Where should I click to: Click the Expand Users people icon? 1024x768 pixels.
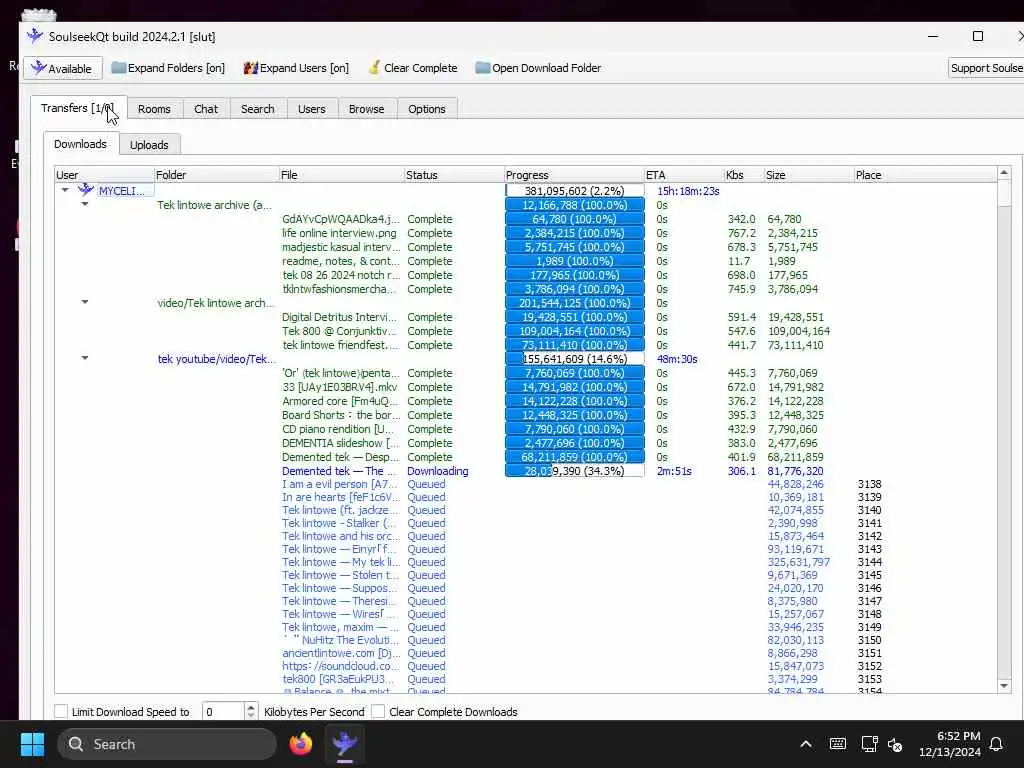[x=251, y=68]
